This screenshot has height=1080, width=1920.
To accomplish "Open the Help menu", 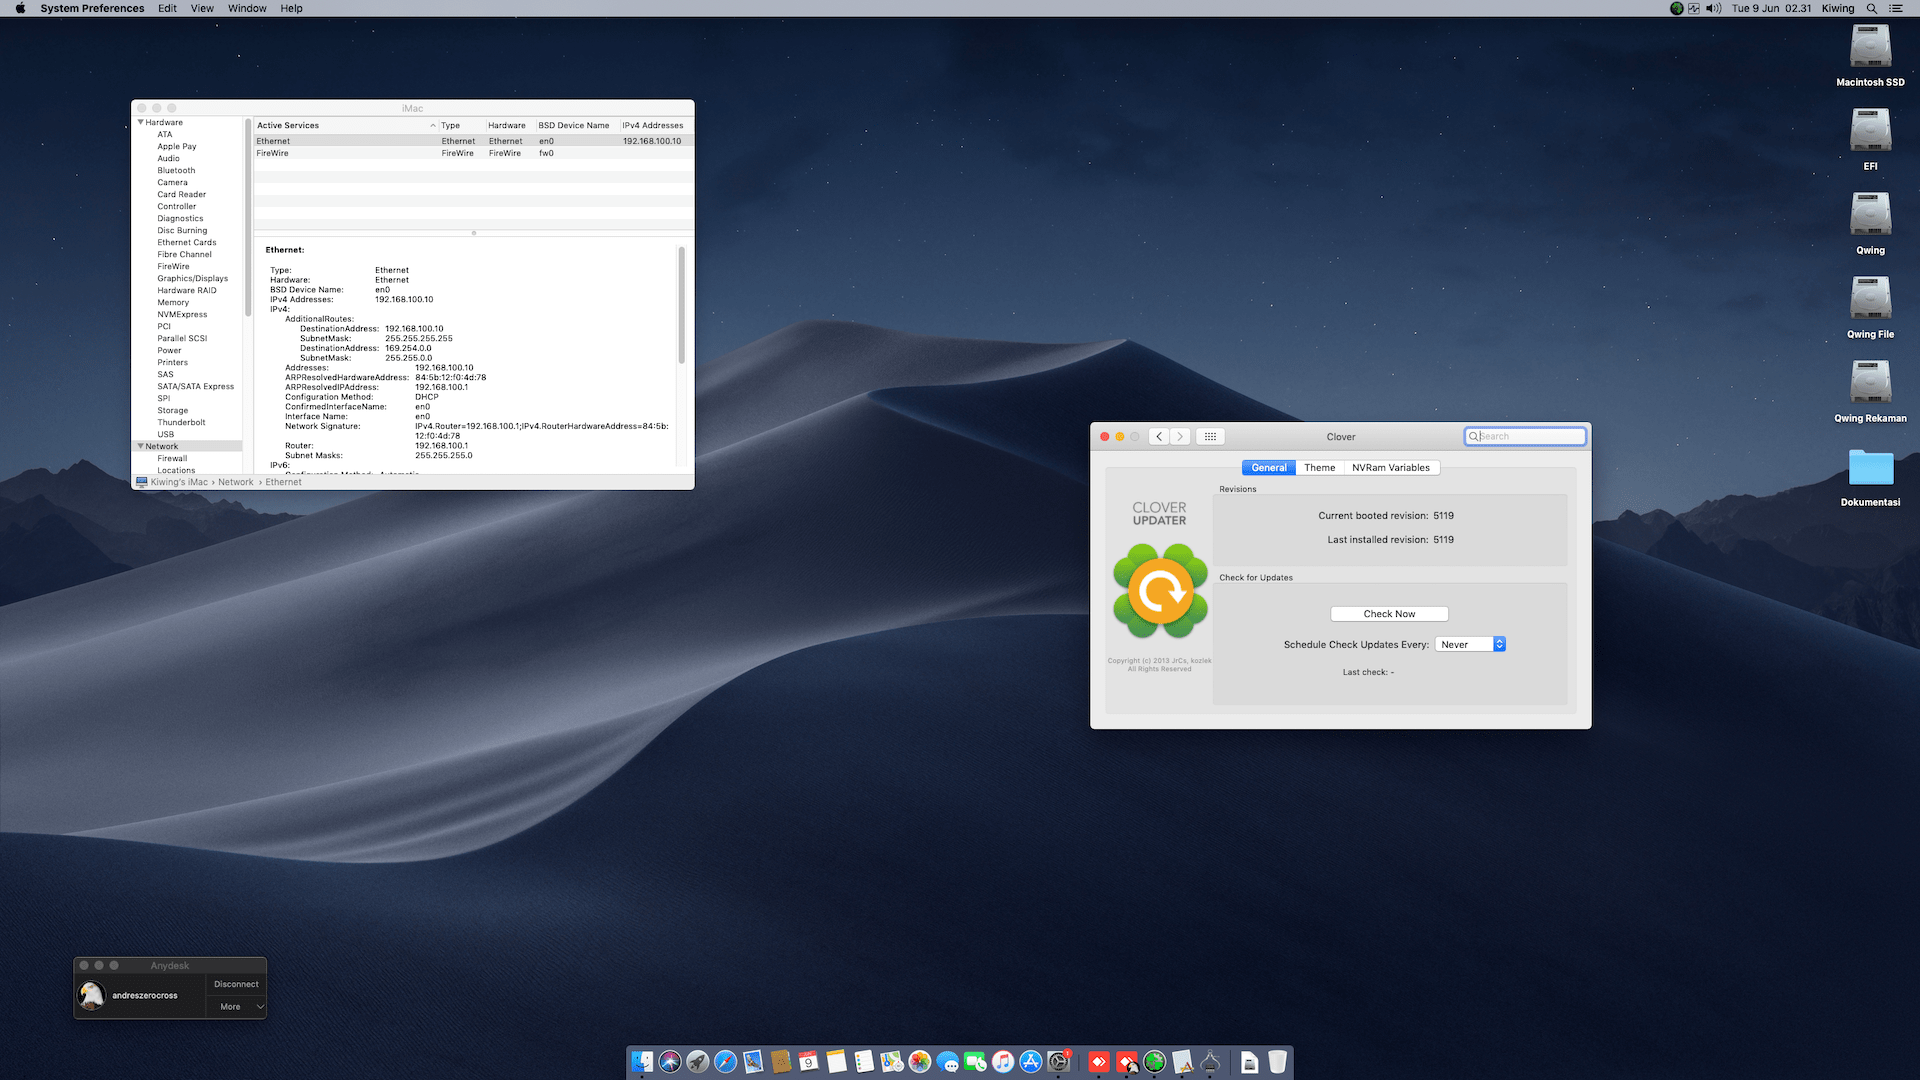I will [291, 8].
